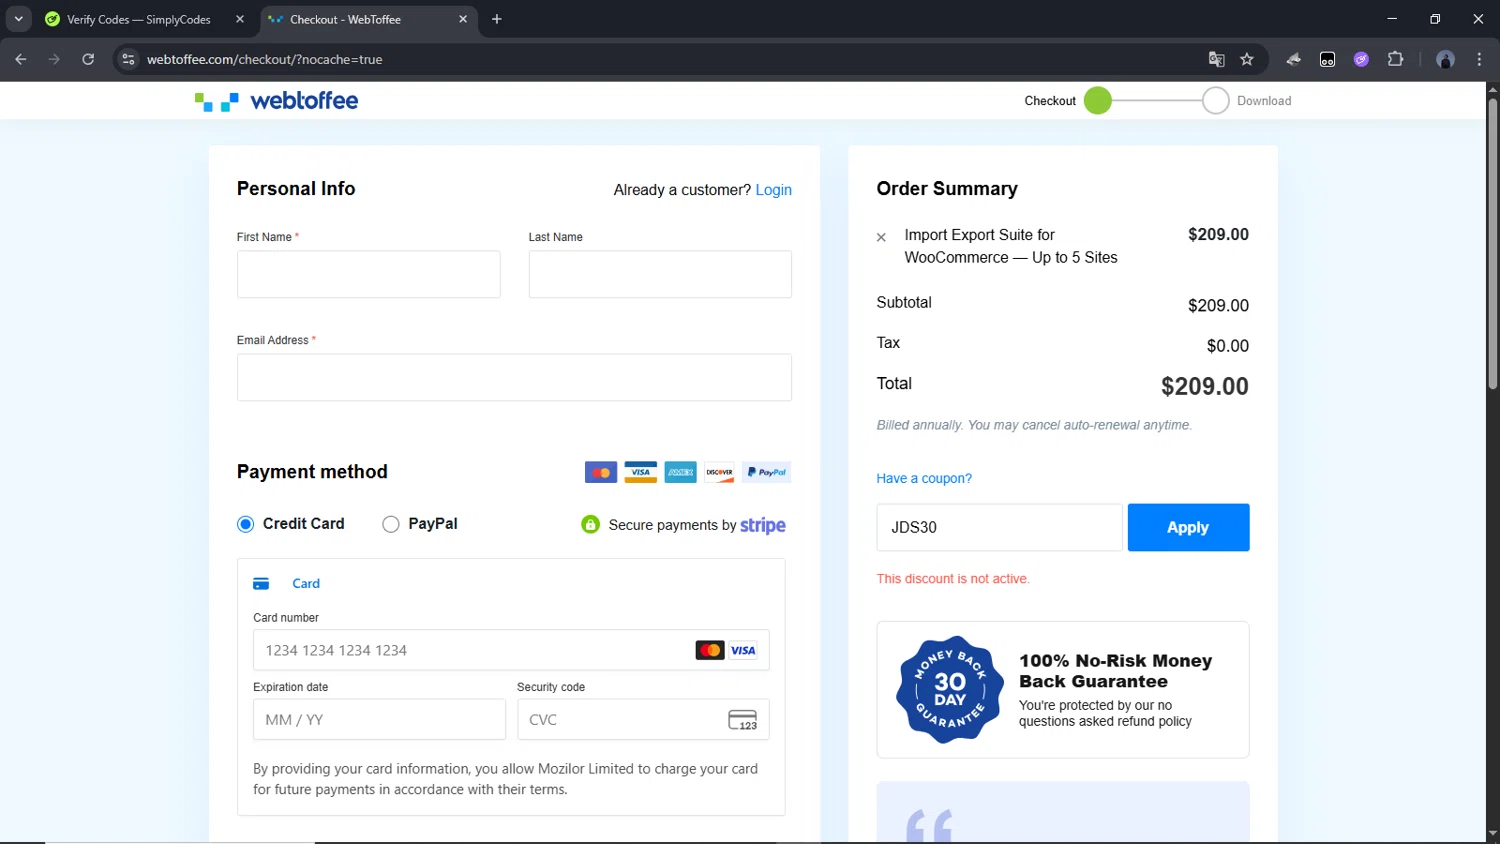Open the browser profile avatar
1500x844 pixels.
(x=1445, y=59)
